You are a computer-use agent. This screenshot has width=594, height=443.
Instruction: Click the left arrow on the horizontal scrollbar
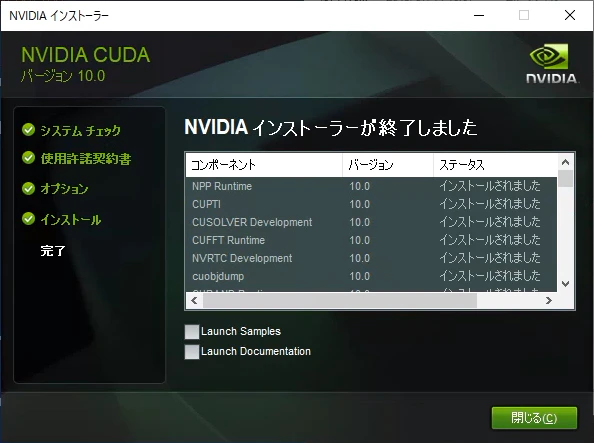coord(194,301)
